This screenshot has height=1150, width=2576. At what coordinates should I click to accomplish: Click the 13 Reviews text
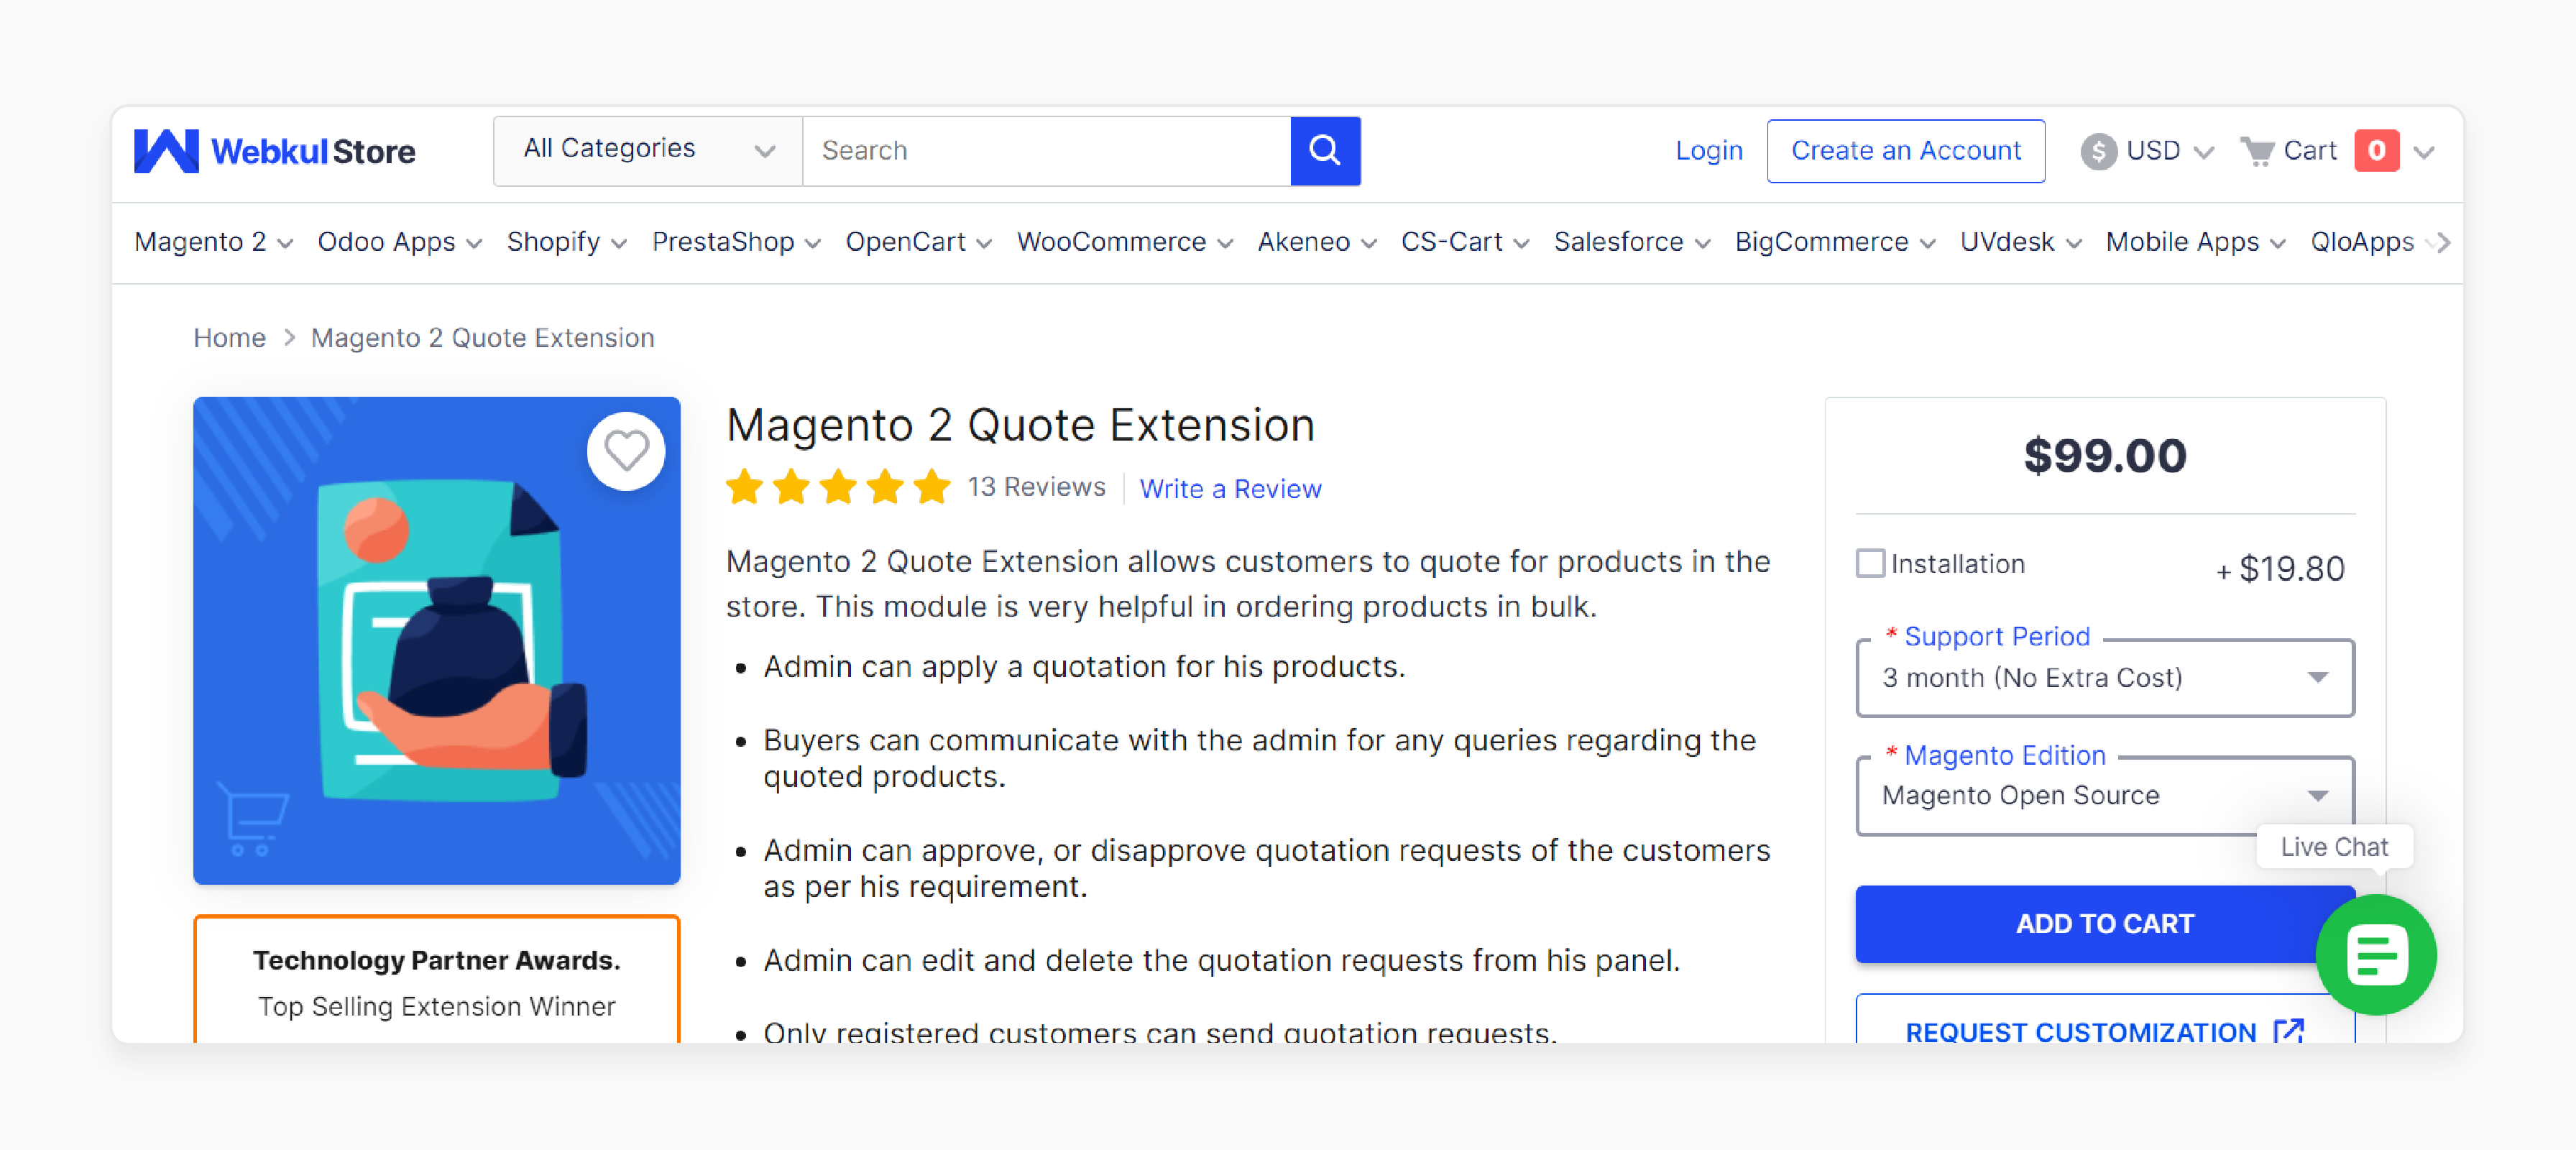(1036, 487)
